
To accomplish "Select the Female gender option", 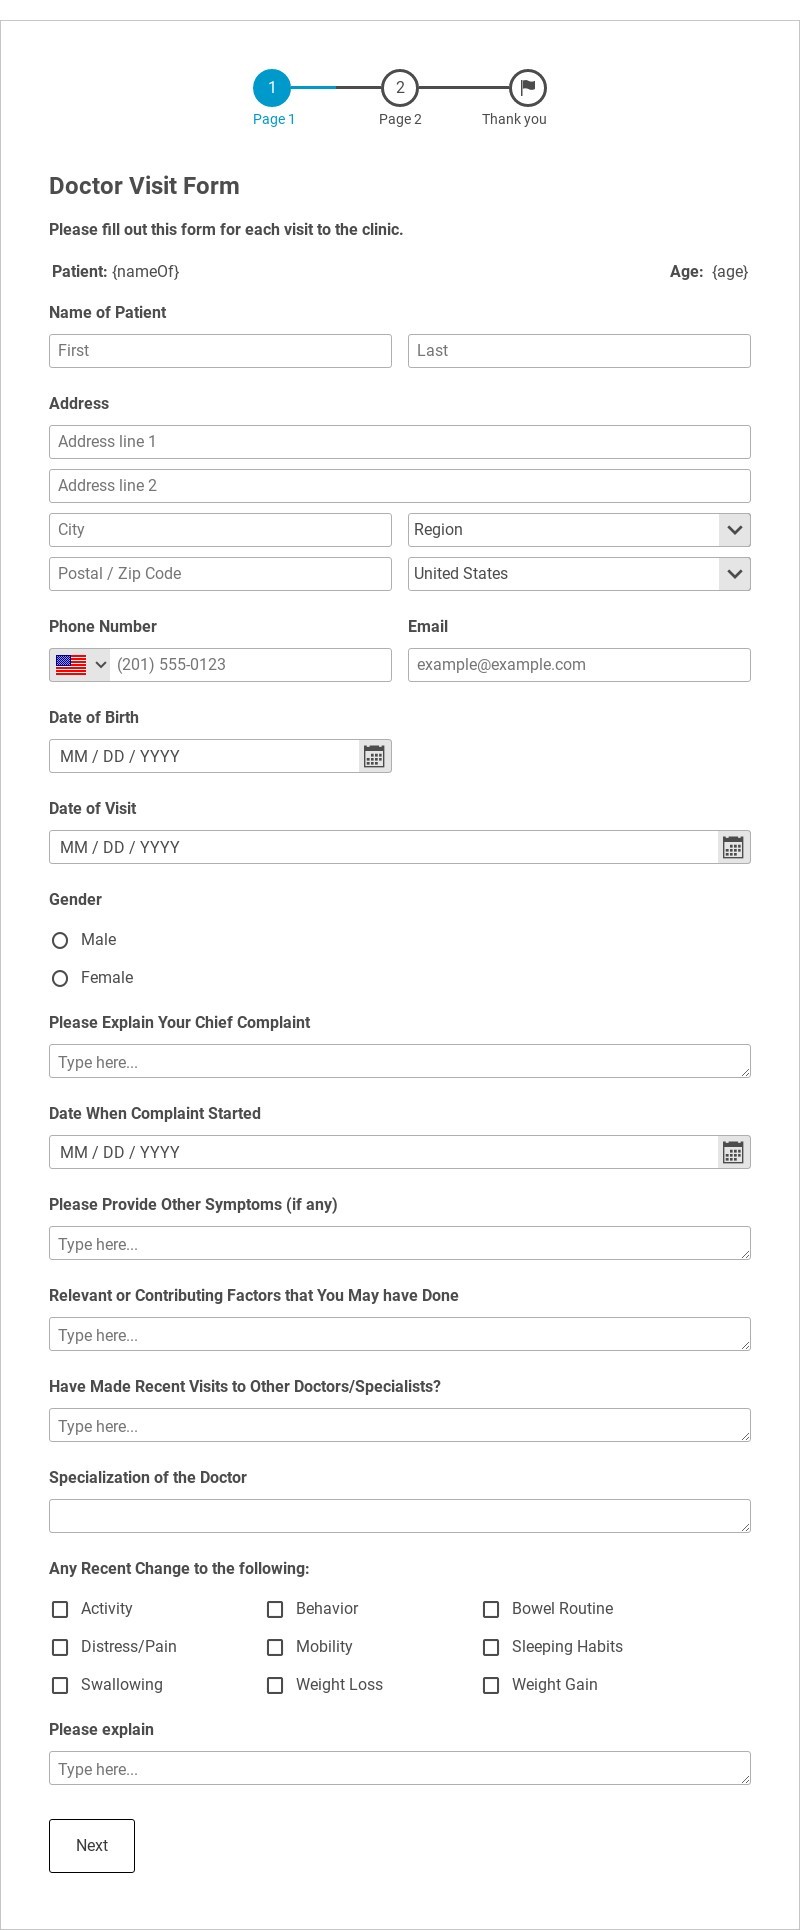I will pyautogui.click(x=60, y=978).
